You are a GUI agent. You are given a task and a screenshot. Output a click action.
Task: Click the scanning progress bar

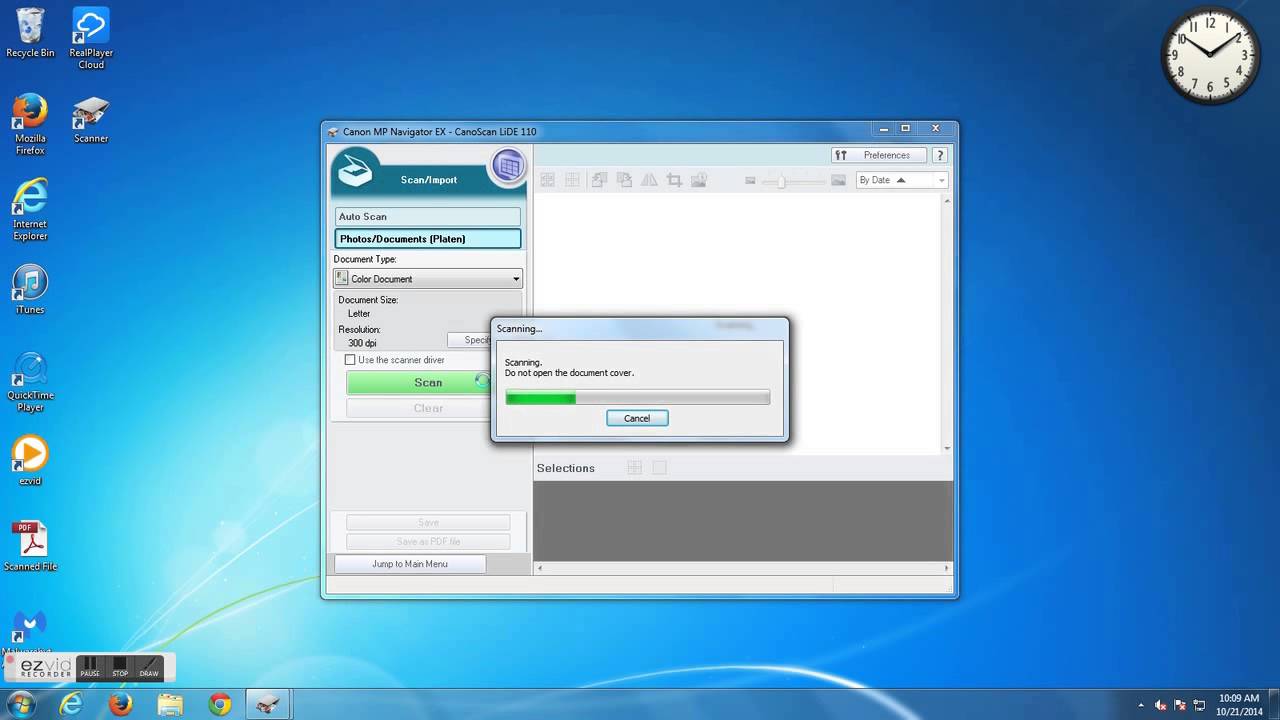pyautogui.click(x=637, y=397)
